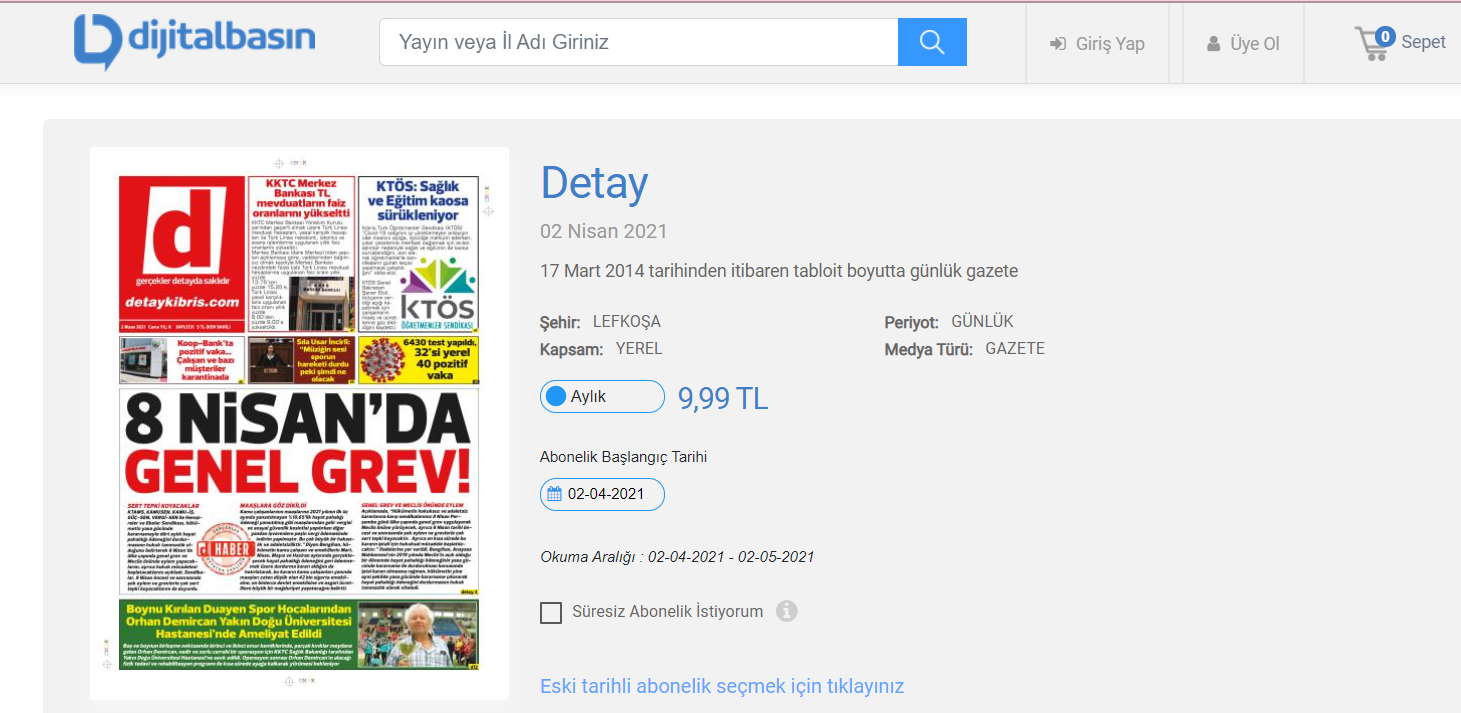Click Eski tarihli abonelik seçmek link
Viewport: 1461px width, 713px height.
pos(721,686)
